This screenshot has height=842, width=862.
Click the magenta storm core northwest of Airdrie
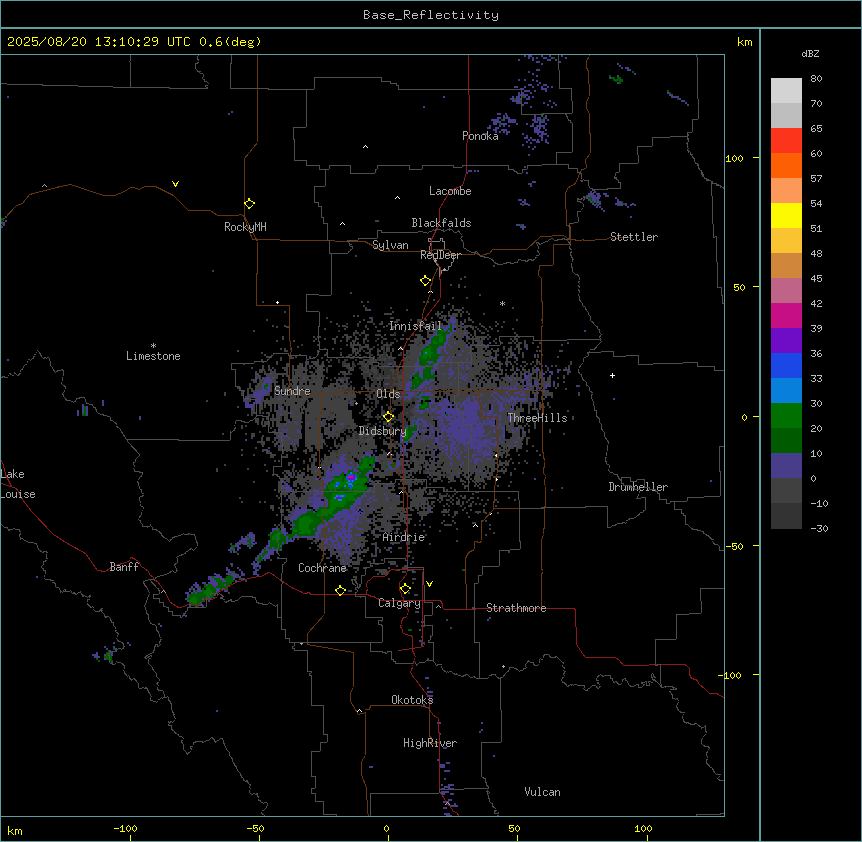[x=351, y=477]
